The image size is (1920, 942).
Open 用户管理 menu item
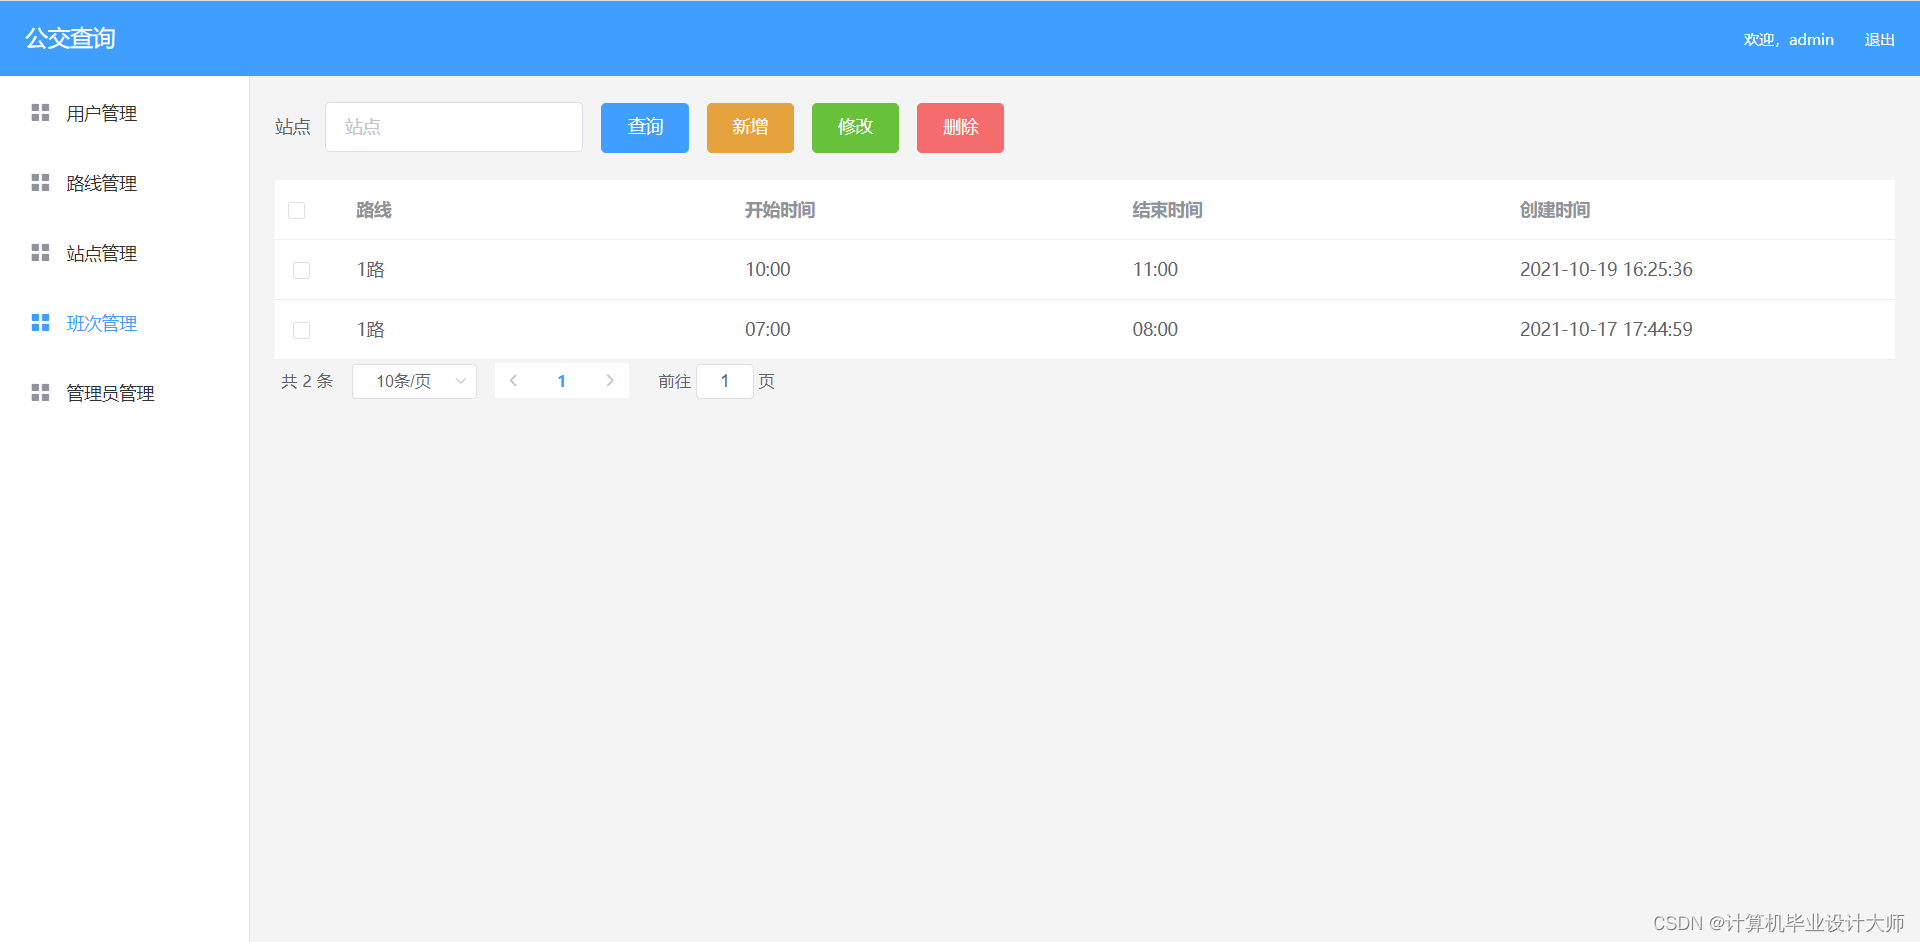tap(124, 113)
